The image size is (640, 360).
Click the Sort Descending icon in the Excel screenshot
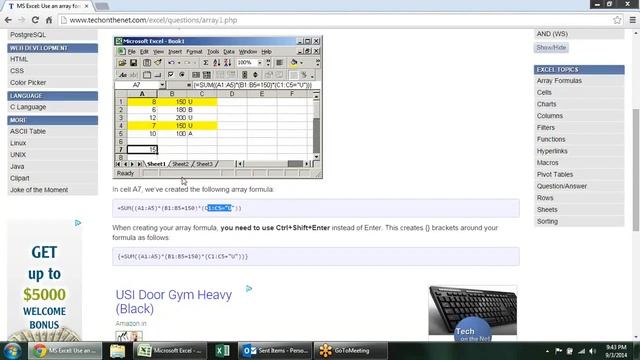coord(228,63)
